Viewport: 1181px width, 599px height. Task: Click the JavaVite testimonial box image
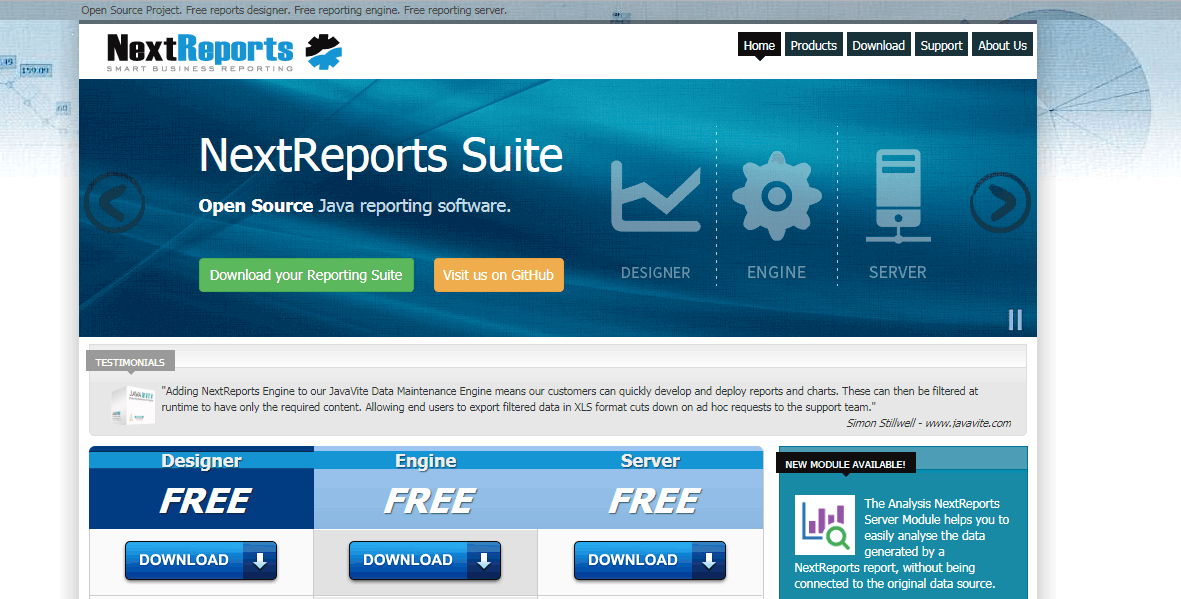[x=133, y=405]
